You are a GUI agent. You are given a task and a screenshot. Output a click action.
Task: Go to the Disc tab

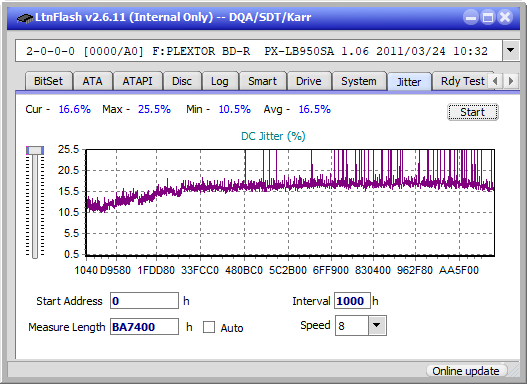[182, 81]
